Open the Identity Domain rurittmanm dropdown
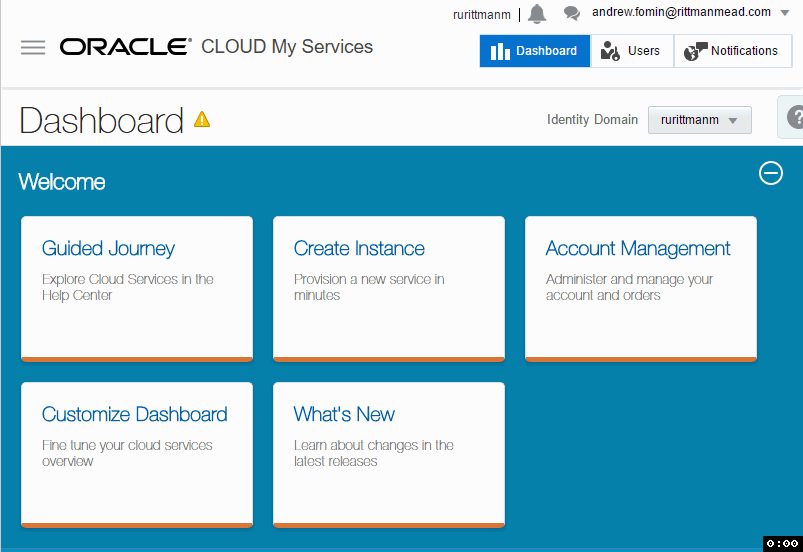The width and height of the screenshot is (803, 552). pos(700,120)
